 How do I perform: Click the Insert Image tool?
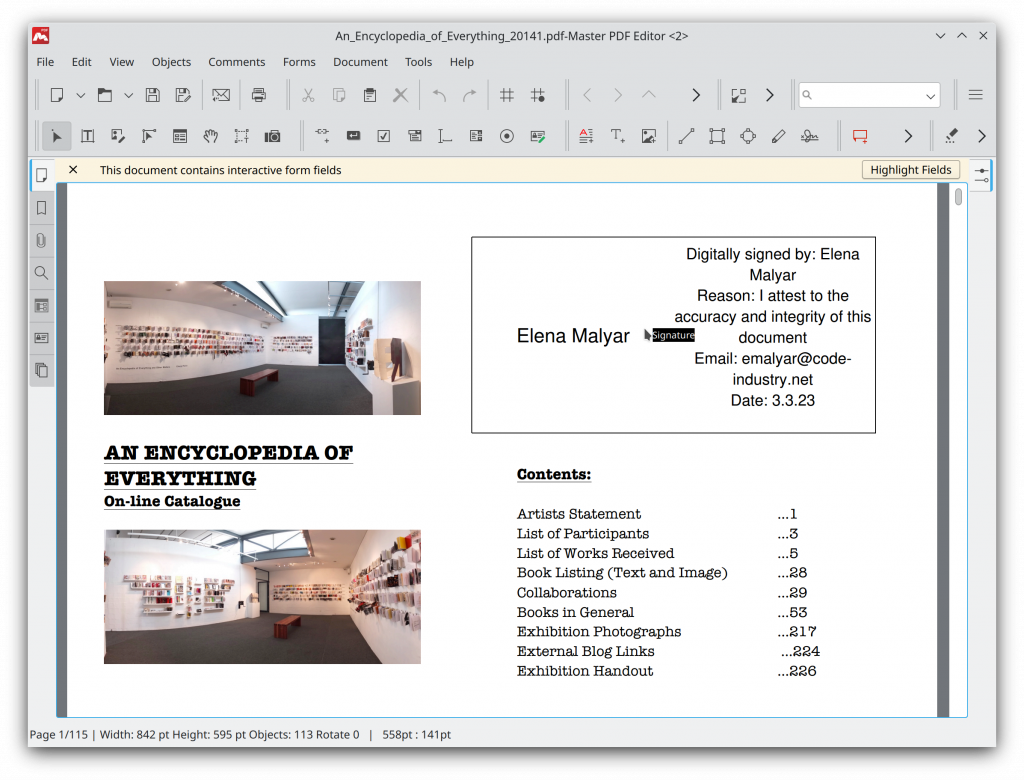coord(648,136)
